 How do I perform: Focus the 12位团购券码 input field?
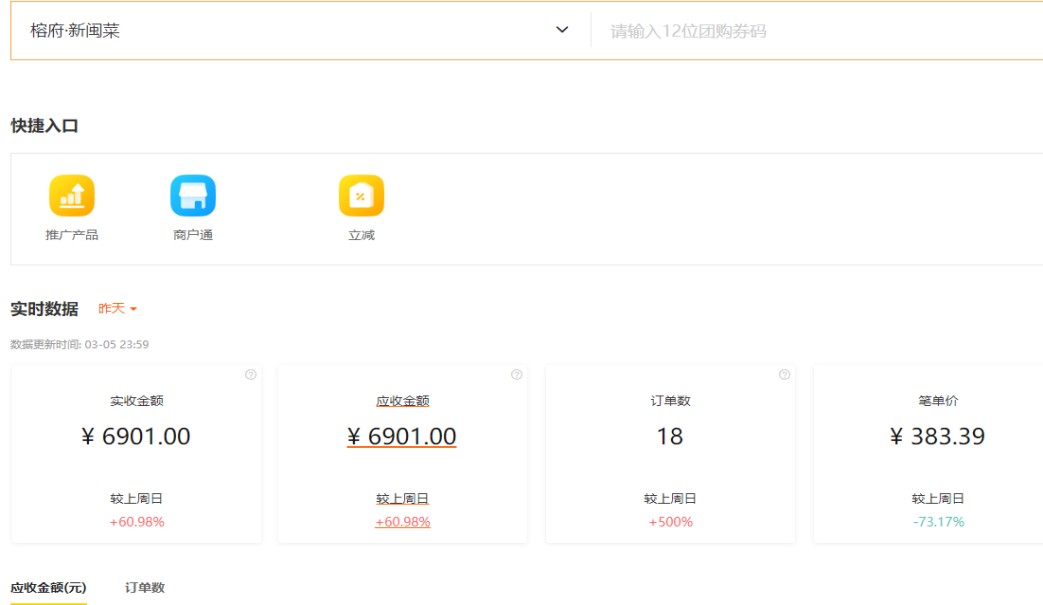(x=820, y=31)
